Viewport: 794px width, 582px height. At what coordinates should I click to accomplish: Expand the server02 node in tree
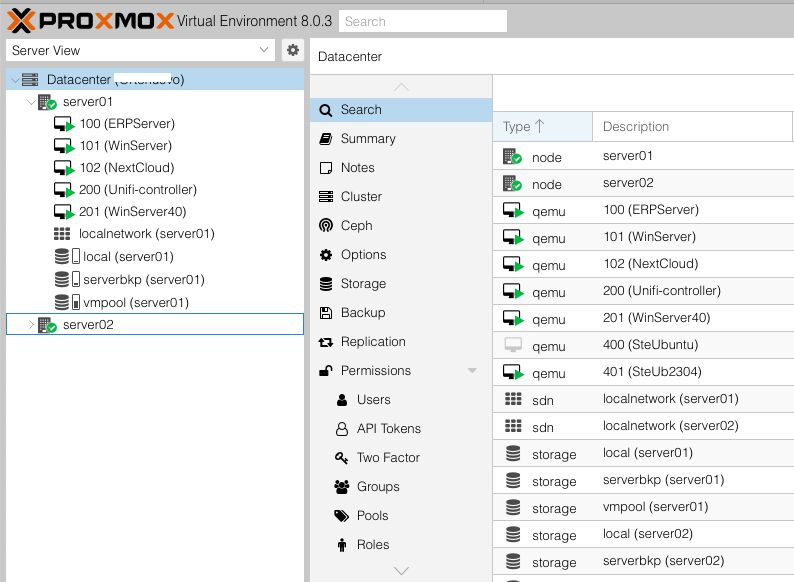tap(31, 325)
